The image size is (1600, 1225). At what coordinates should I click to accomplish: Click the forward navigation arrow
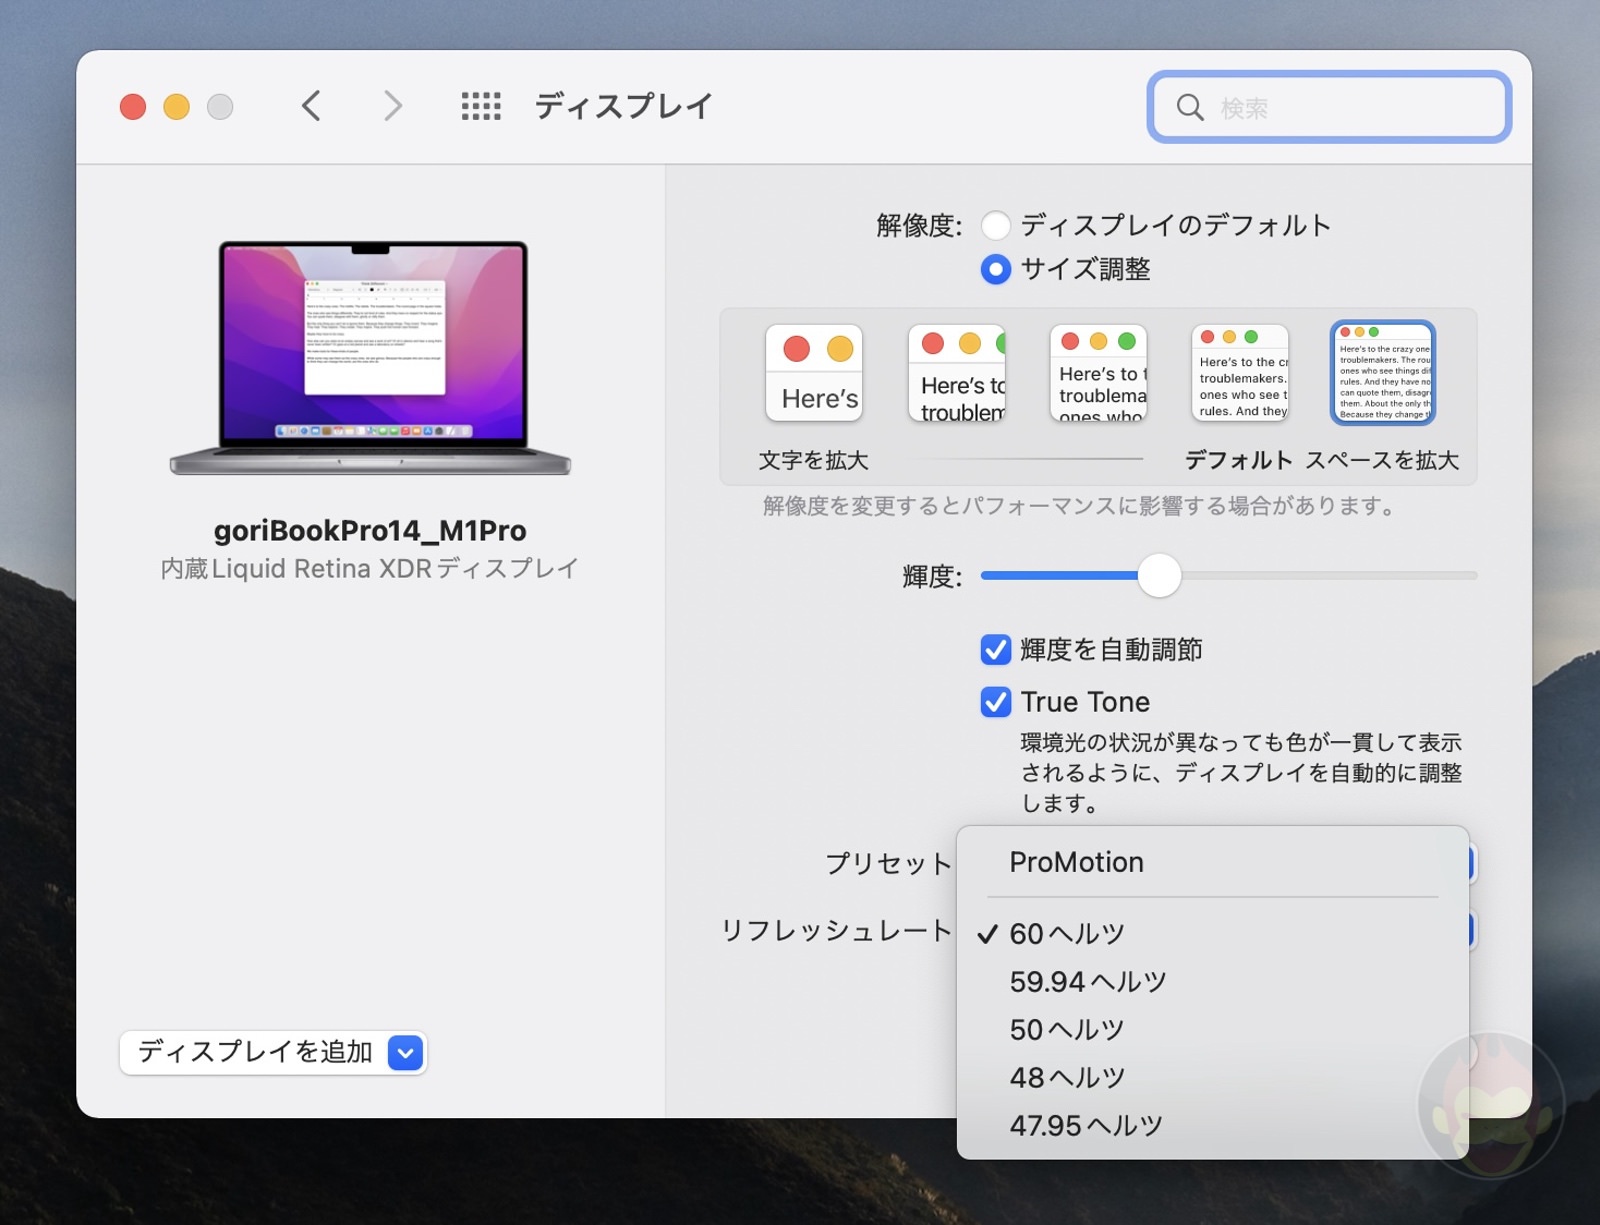392,105
